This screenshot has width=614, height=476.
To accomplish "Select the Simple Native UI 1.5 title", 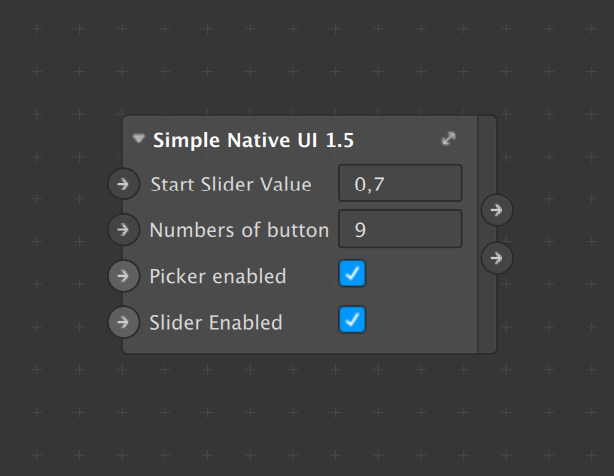I will point(253,141).
